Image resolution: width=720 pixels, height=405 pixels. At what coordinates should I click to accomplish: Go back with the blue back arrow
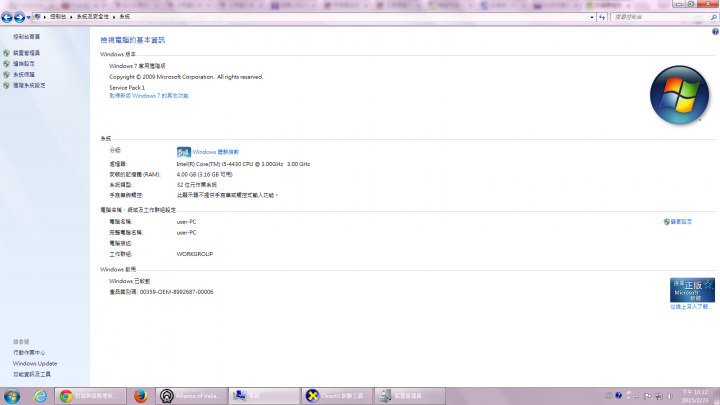coord(6,17)
